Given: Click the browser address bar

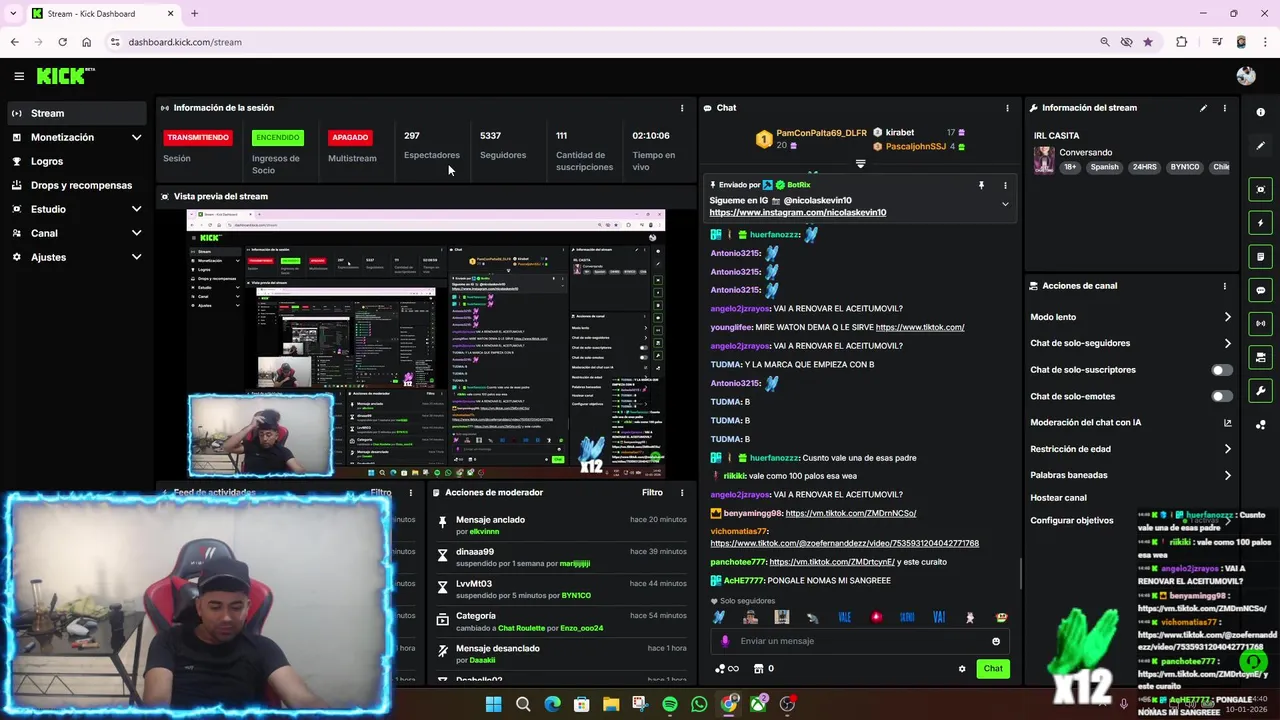Looking at the screenshot, I should 600,42.
